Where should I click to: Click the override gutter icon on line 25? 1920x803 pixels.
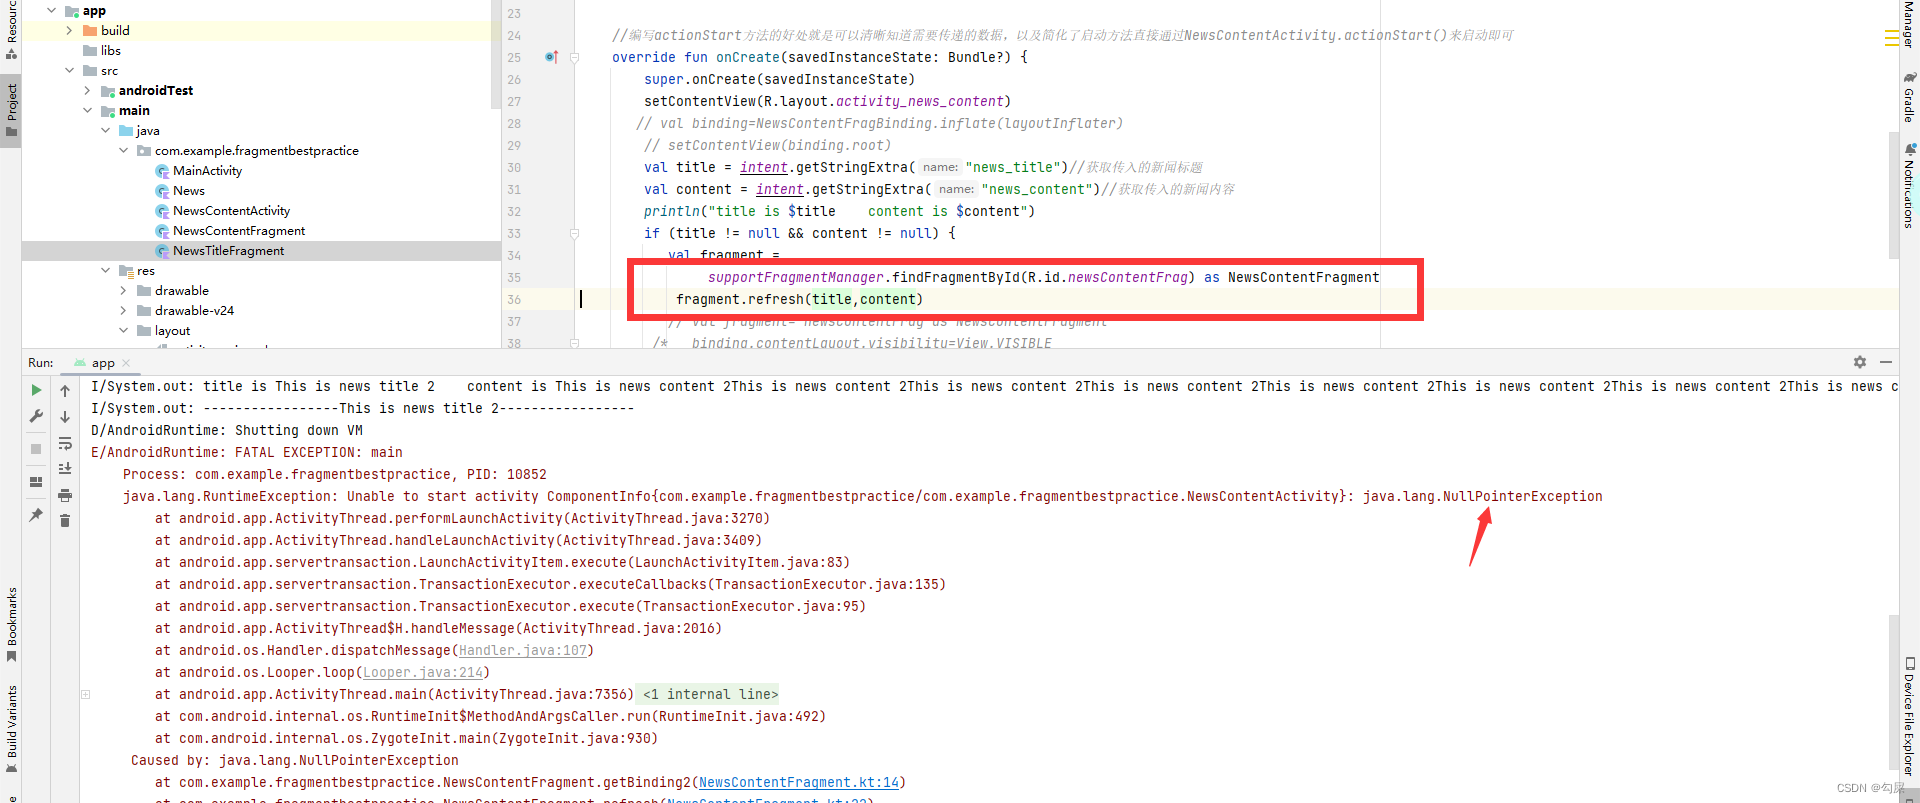pyautogui.click(x=550, y=57)
